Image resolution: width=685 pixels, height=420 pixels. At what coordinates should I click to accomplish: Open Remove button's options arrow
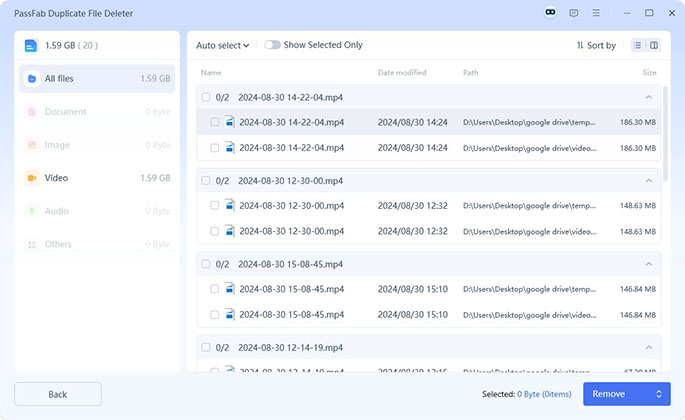click(x=659, y=394)
